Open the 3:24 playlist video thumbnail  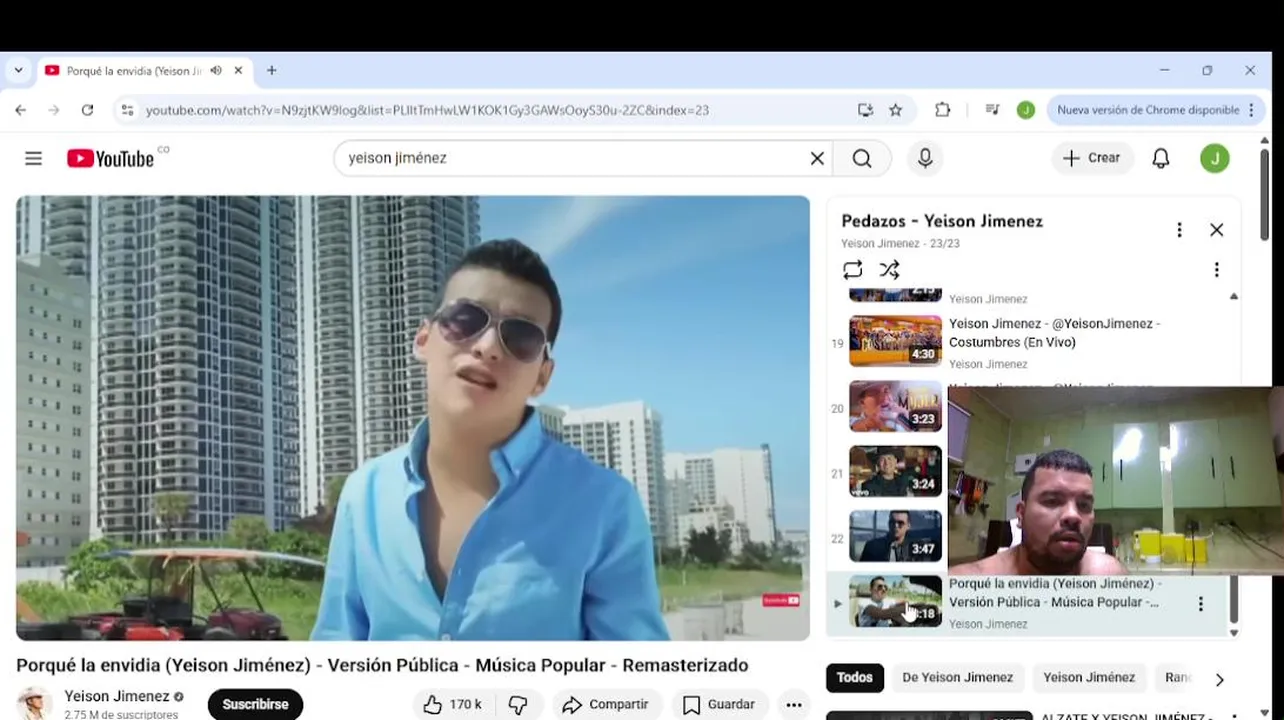pos(895,471)
